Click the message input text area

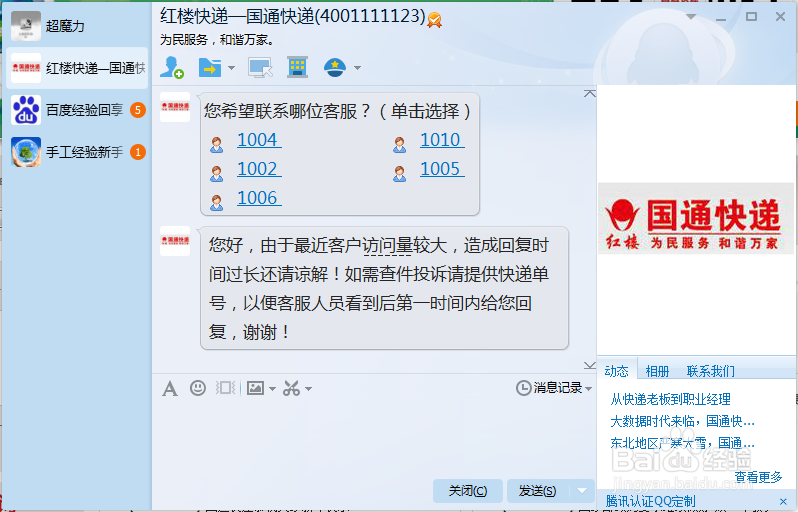coord(374,438)
